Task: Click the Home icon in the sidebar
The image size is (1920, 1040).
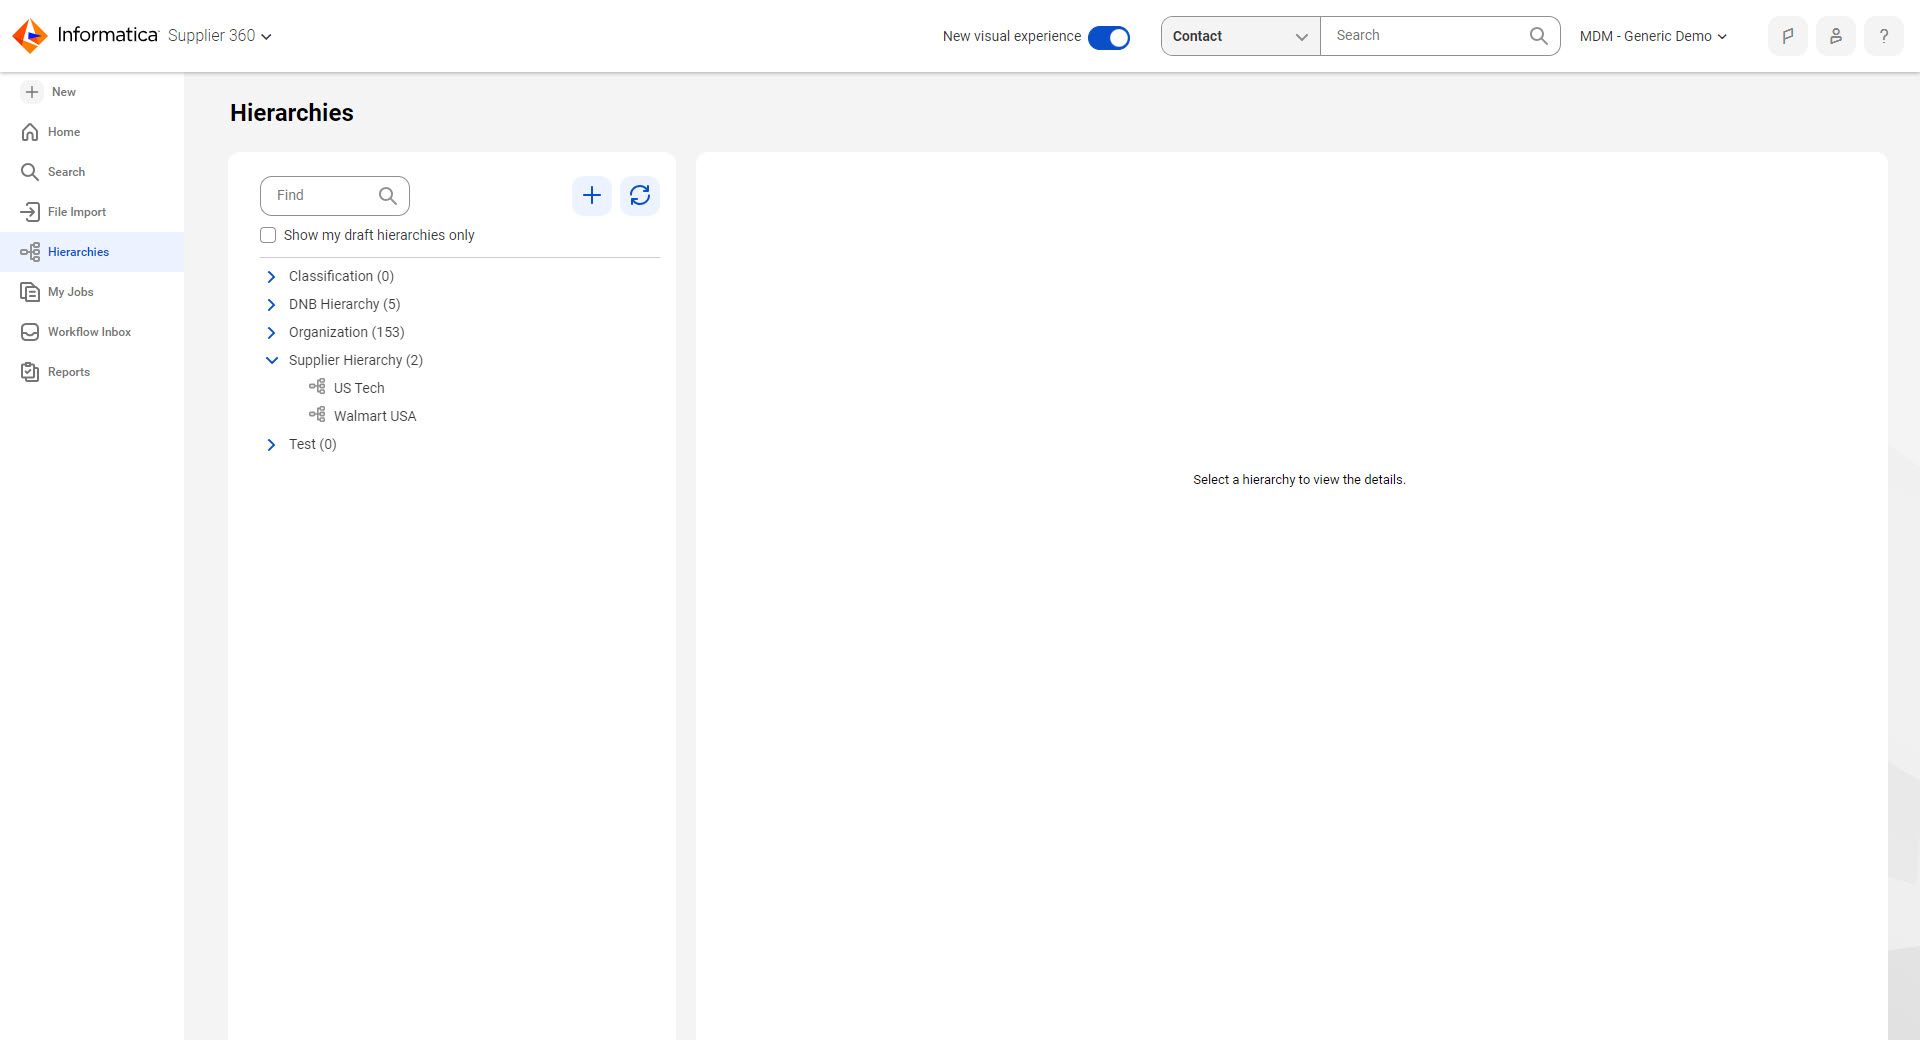Action: [30, 132]
